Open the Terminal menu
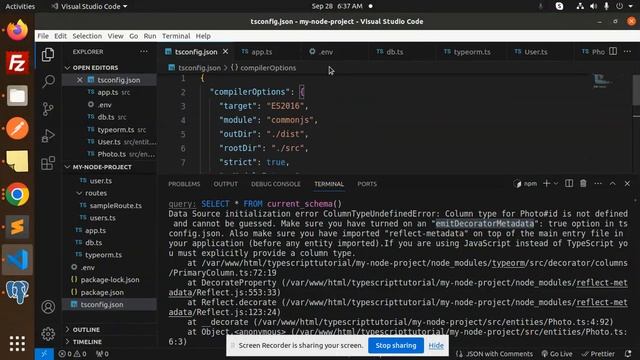Viewport: 640px width, 360px height. pos(176,36)
